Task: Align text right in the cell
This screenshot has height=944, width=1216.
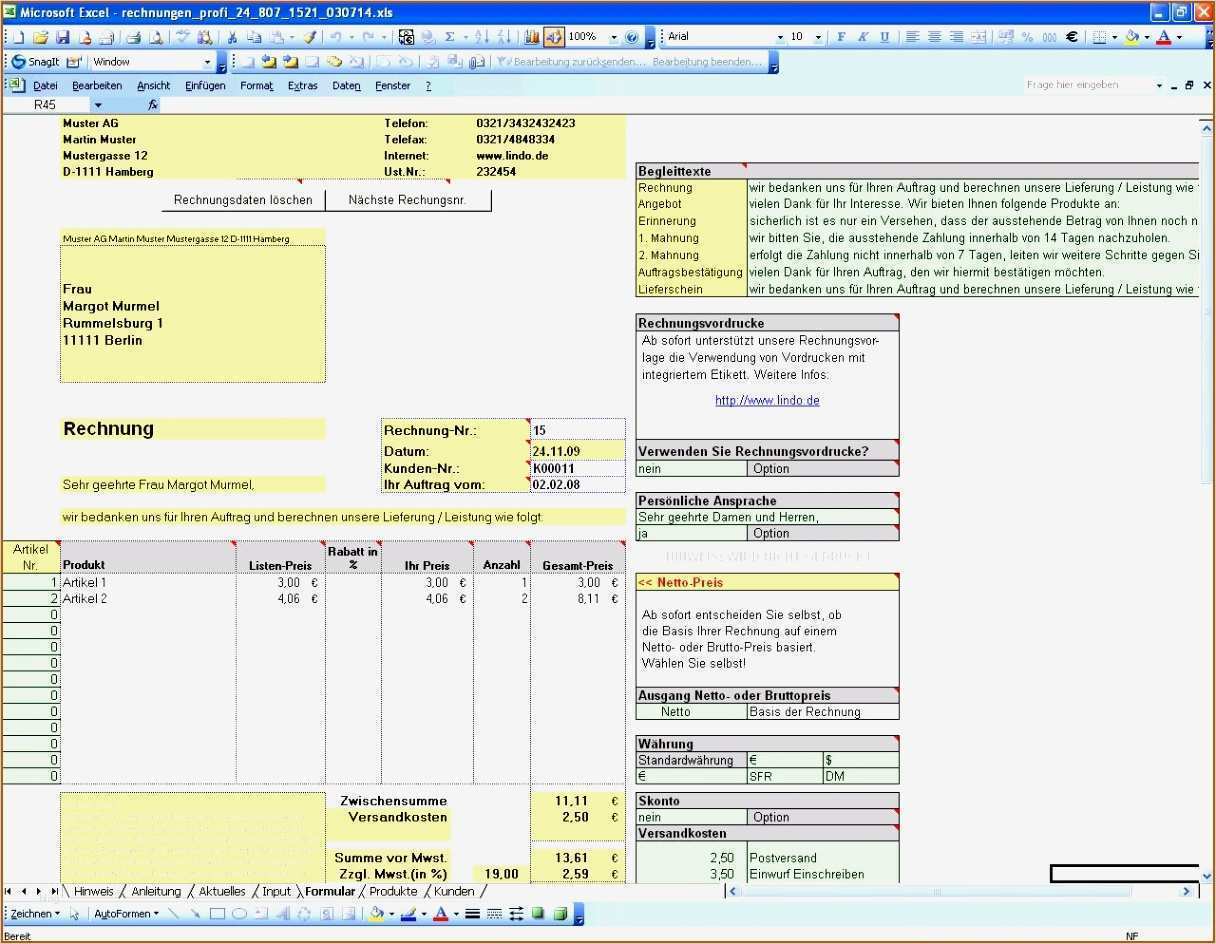Action: (956, 37)
